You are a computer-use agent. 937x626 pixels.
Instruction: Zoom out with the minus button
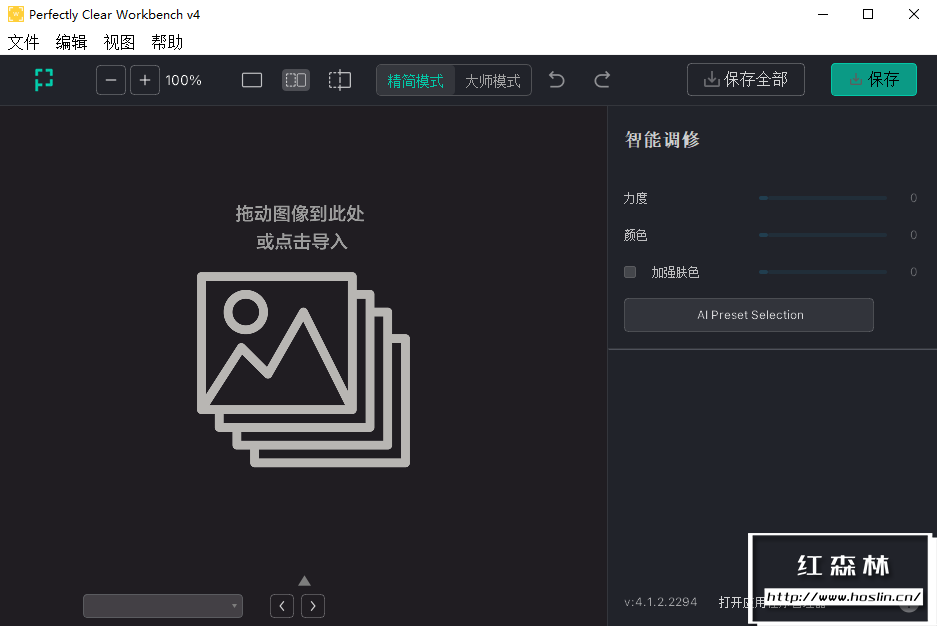coord(111,80)
